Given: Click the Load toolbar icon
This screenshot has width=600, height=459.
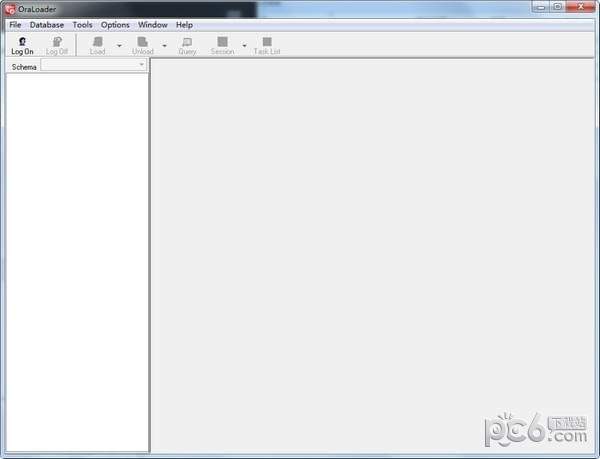Looking at the screenshot, I should pyautogui.click(x=98, y=45).
